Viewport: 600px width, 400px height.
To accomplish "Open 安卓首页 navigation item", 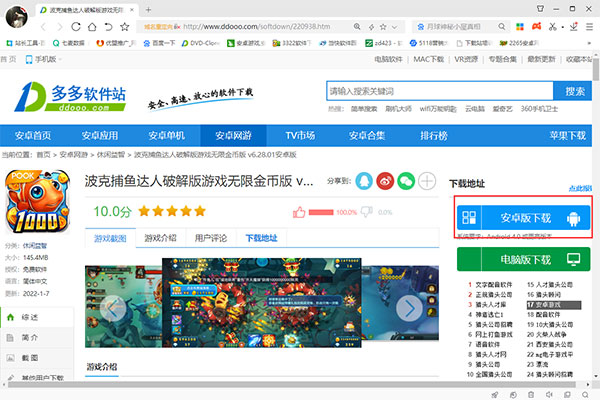I will point(33,136).
